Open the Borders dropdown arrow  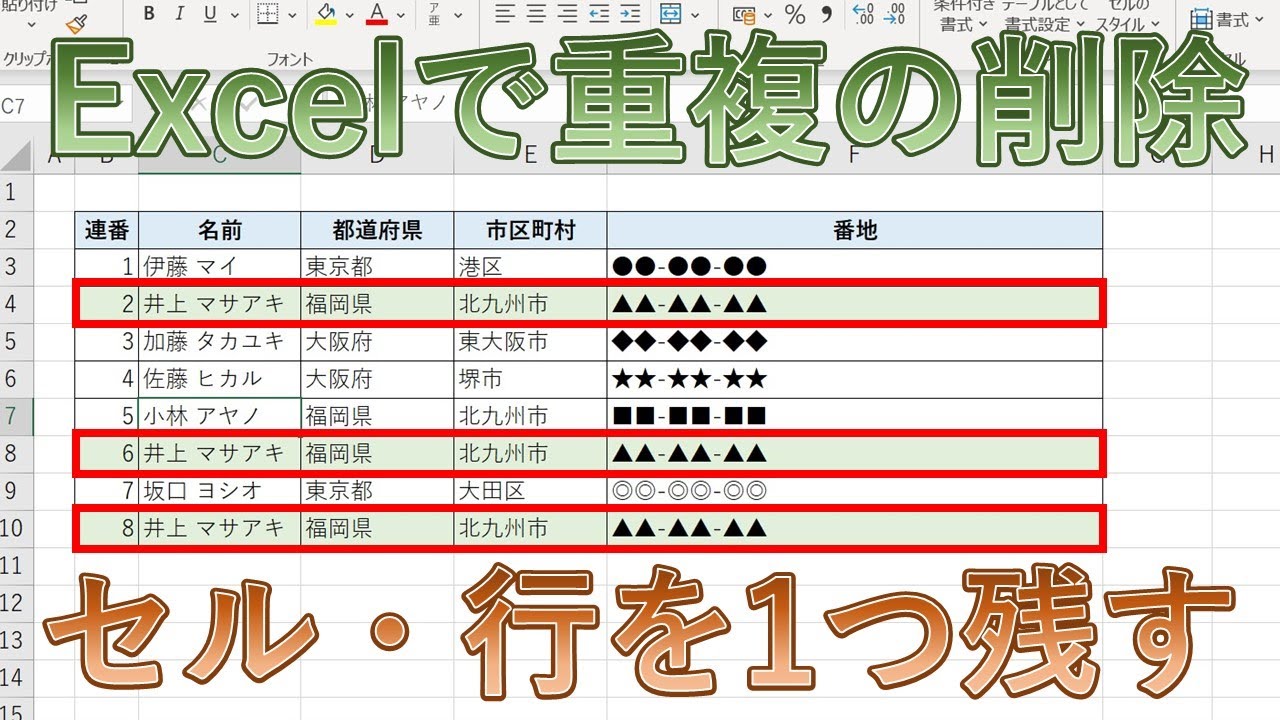pos(292,15)
